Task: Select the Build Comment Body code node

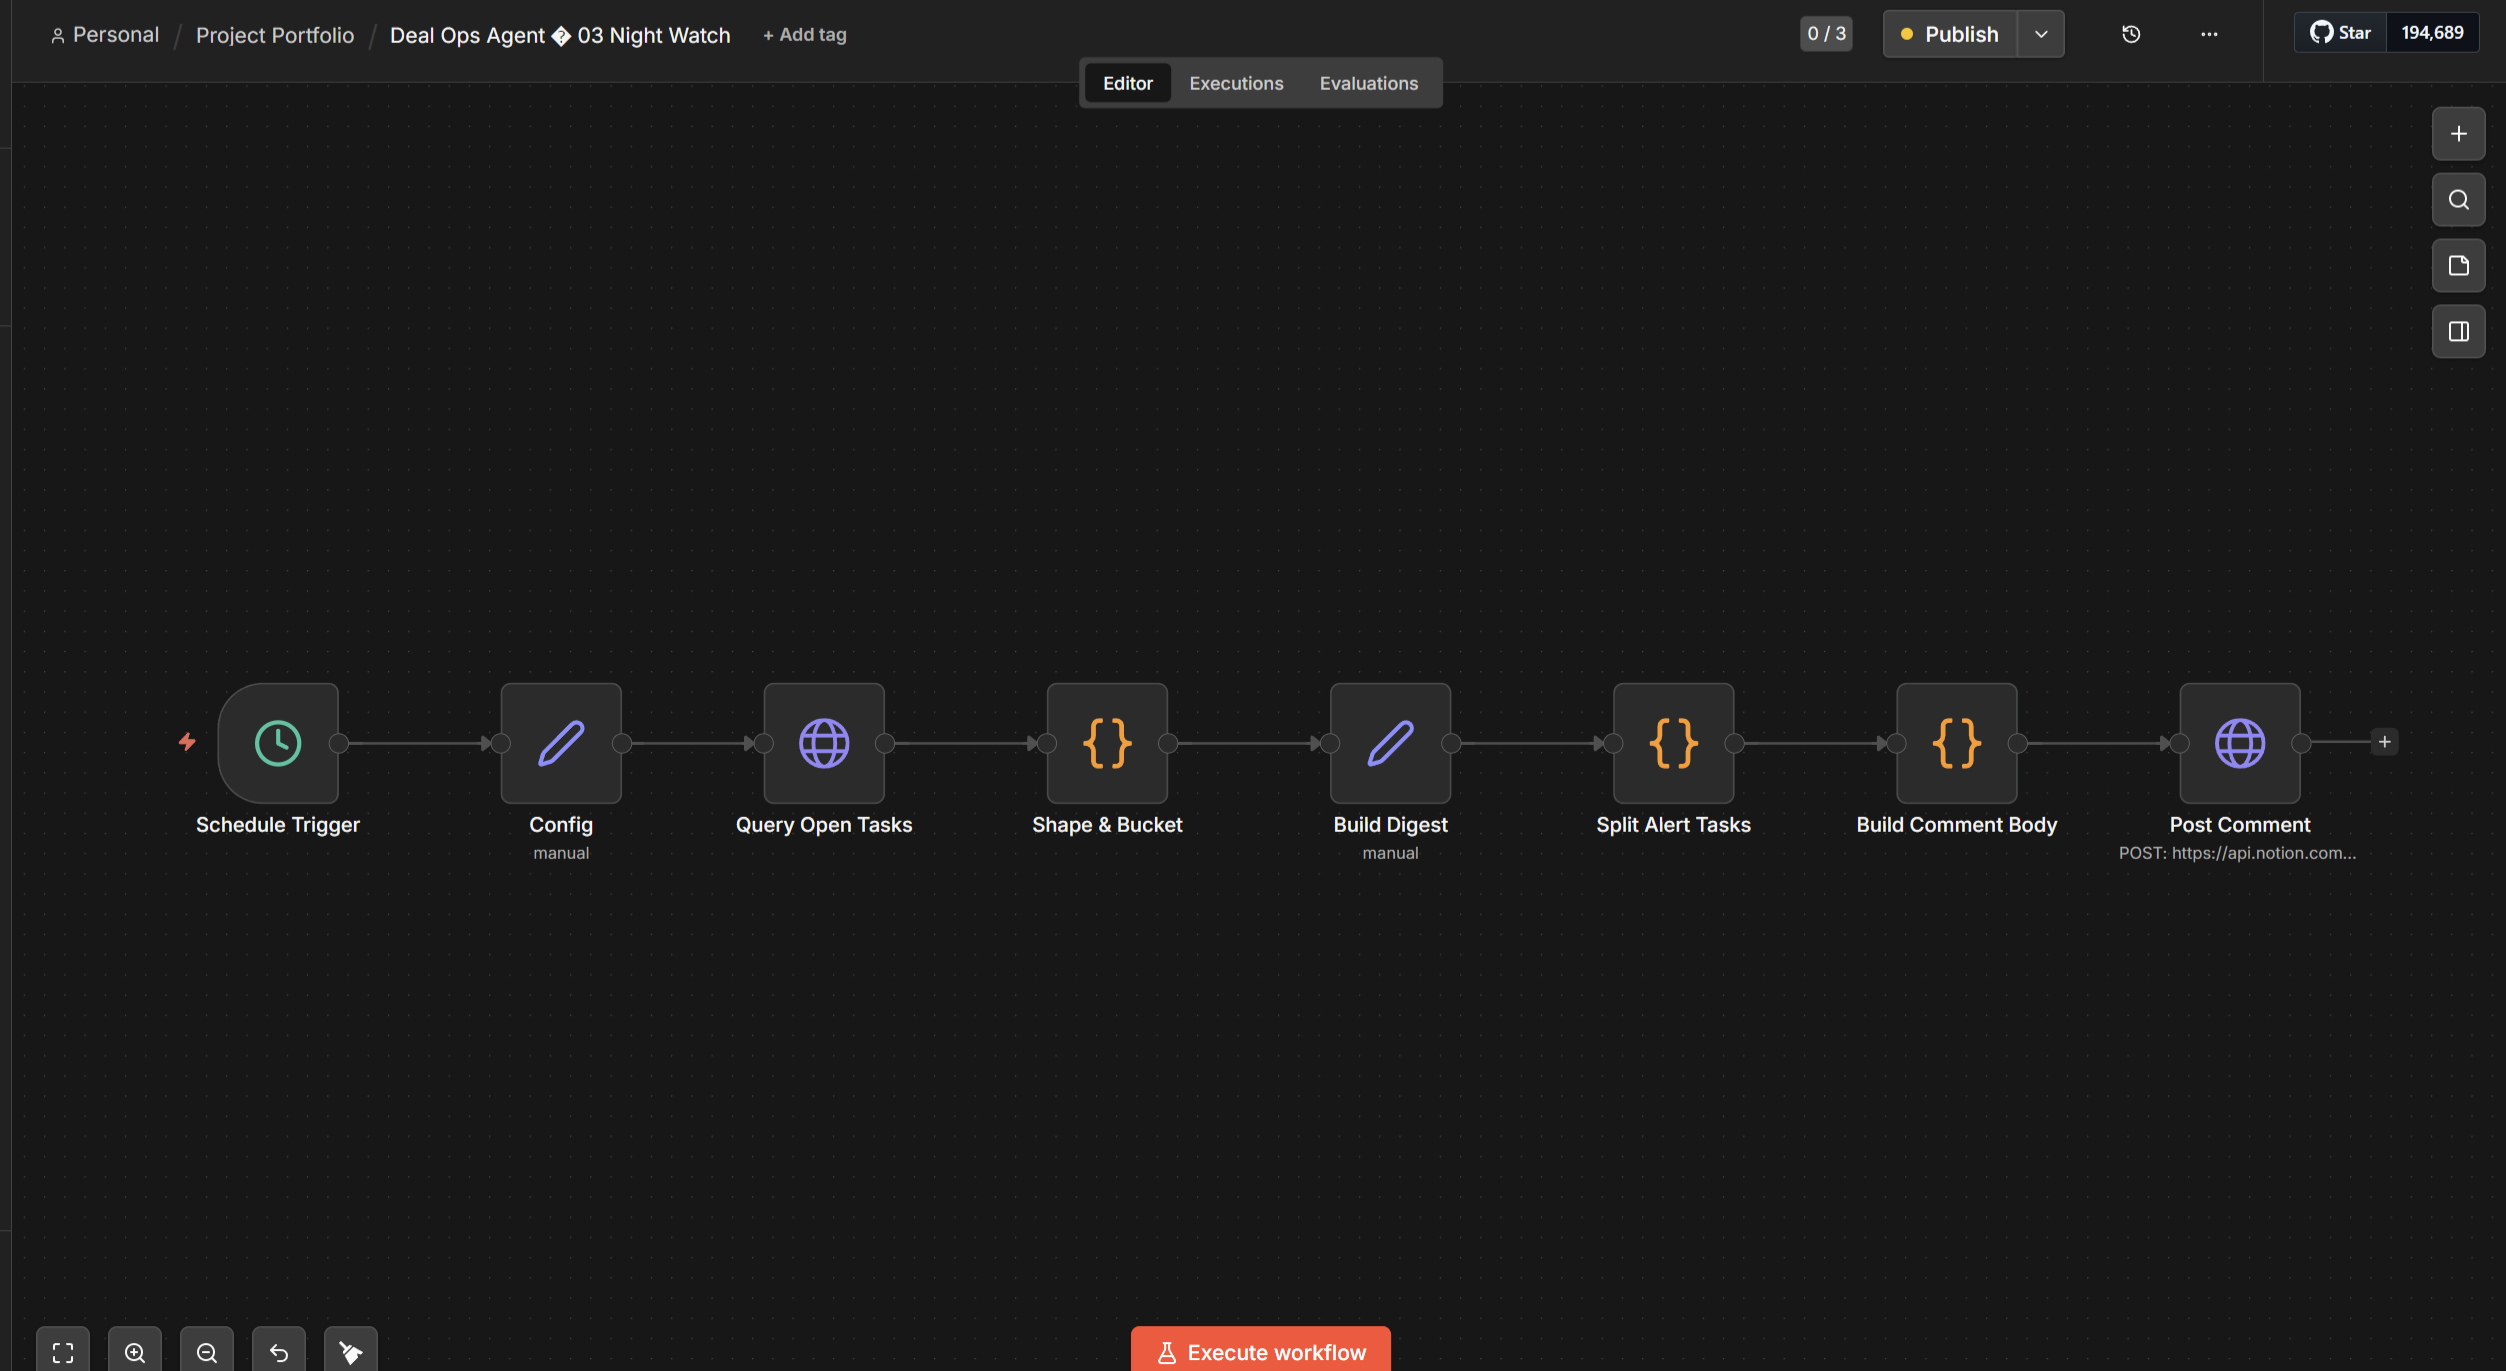Action: [x=1956, y=743]
